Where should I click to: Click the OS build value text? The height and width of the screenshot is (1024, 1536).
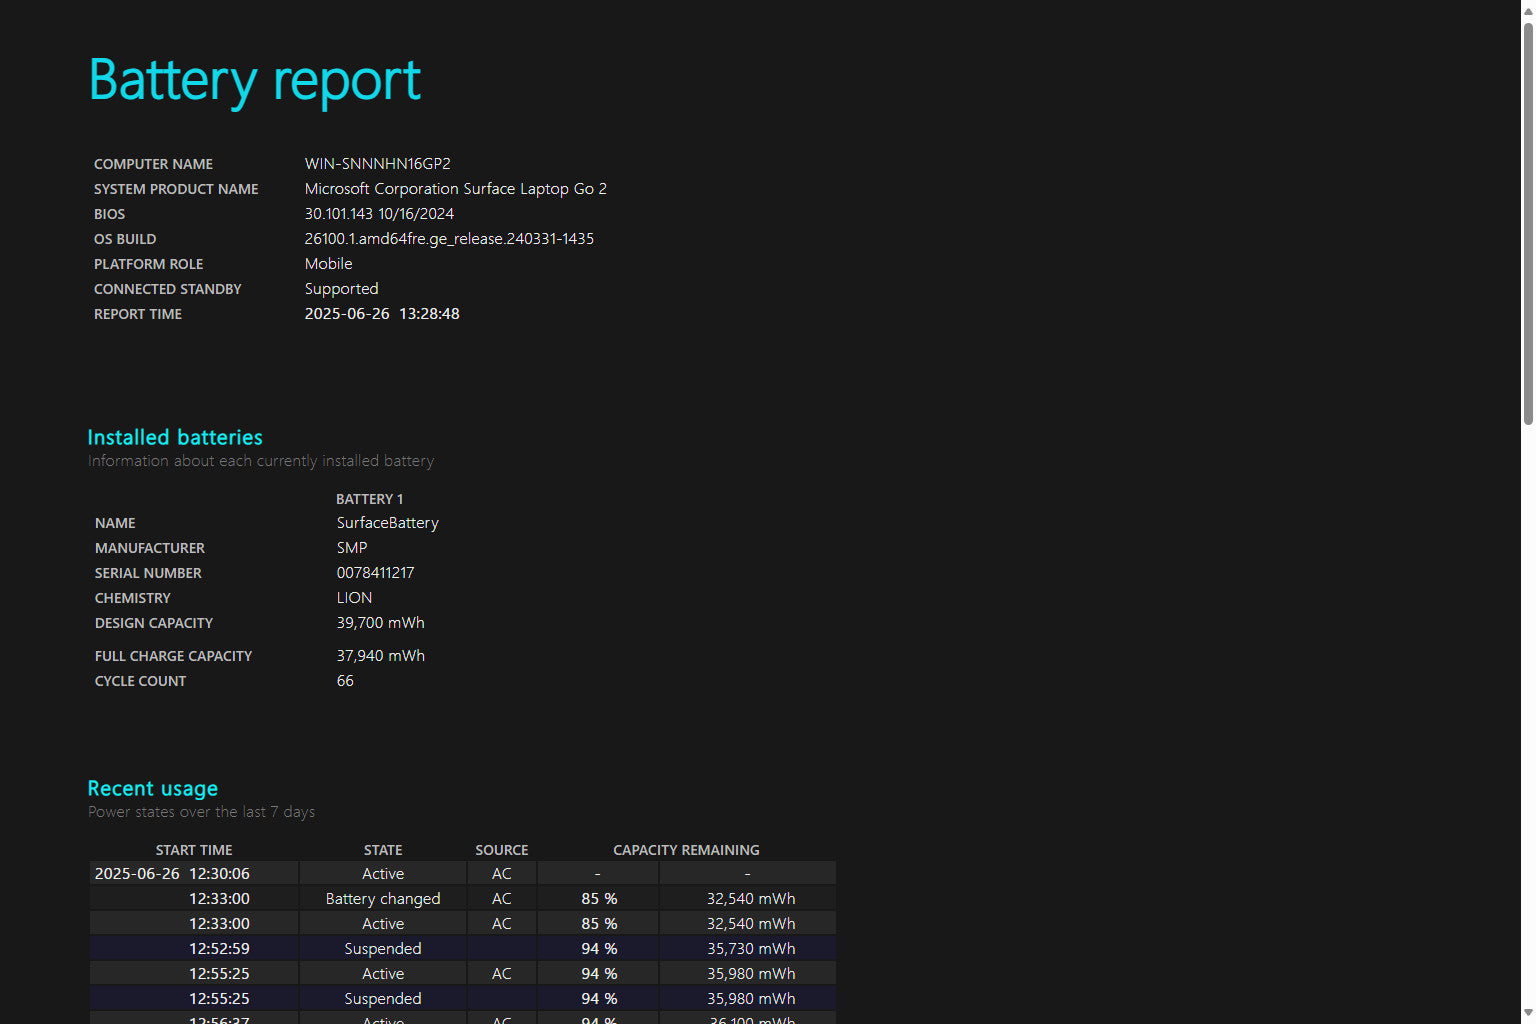[449, 239]
